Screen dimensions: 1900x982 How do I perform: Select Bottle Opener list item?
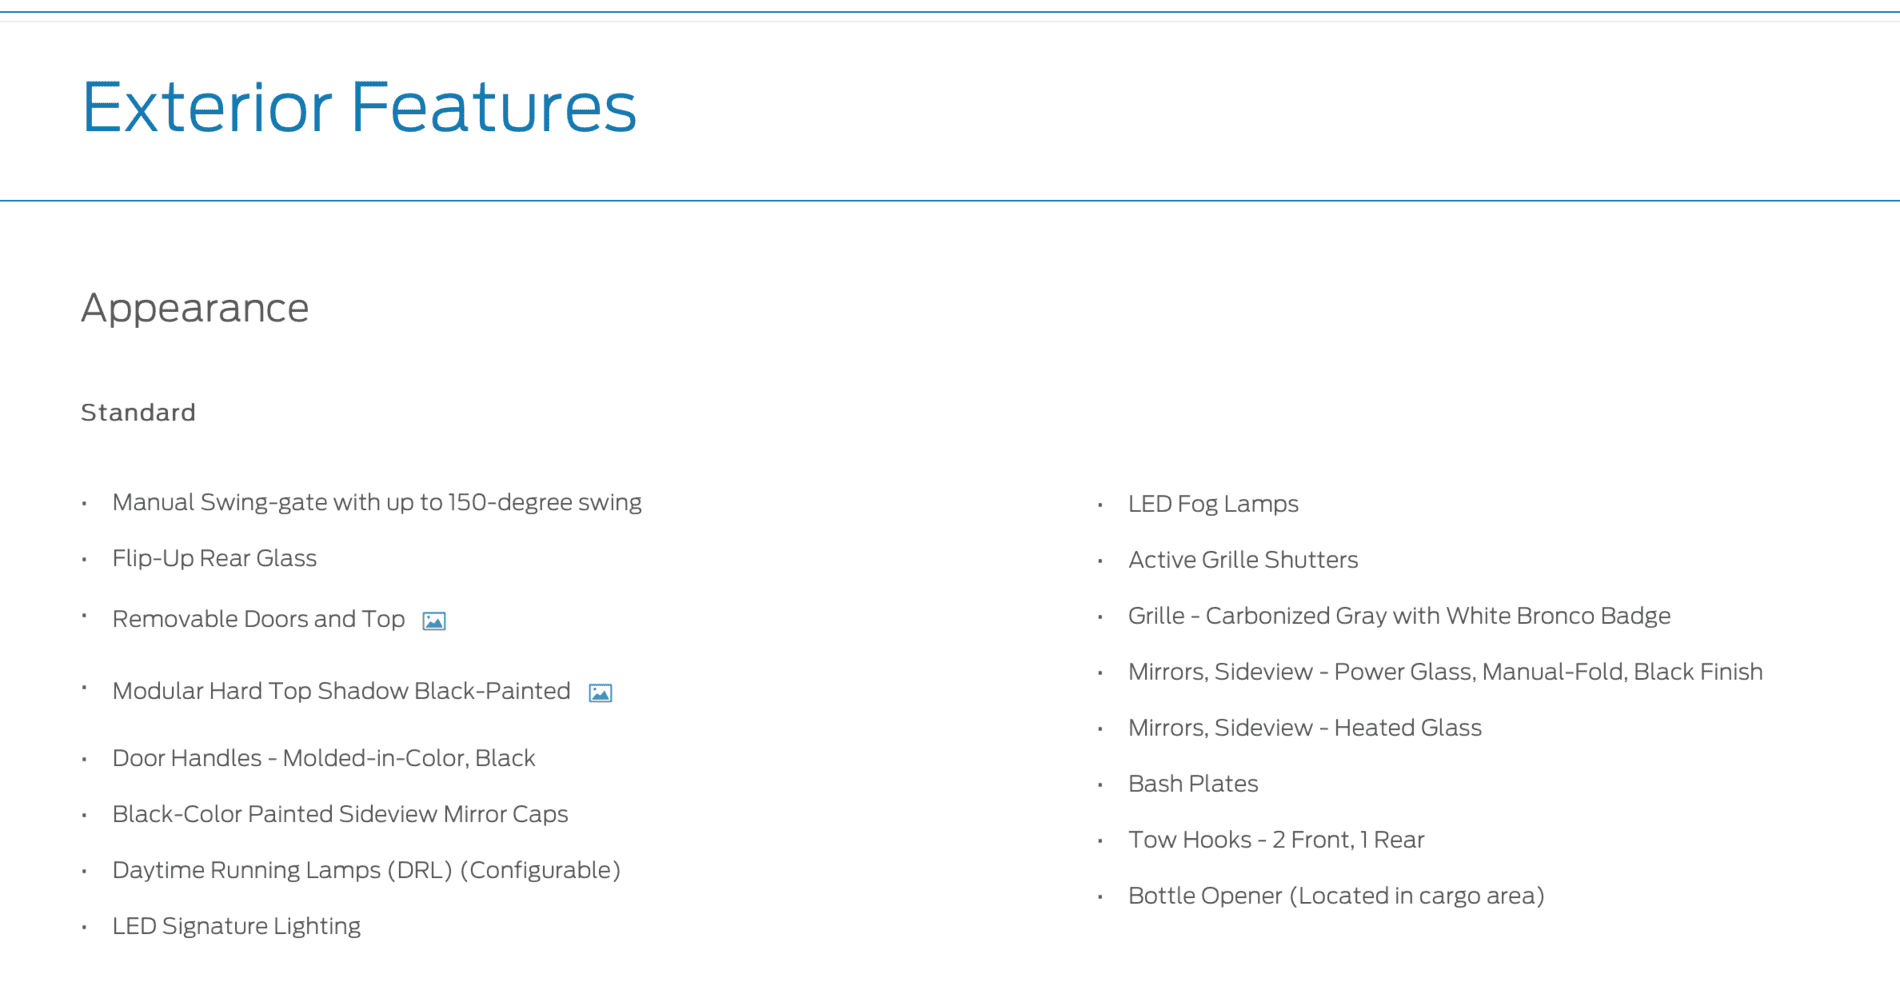[1336, 896]
